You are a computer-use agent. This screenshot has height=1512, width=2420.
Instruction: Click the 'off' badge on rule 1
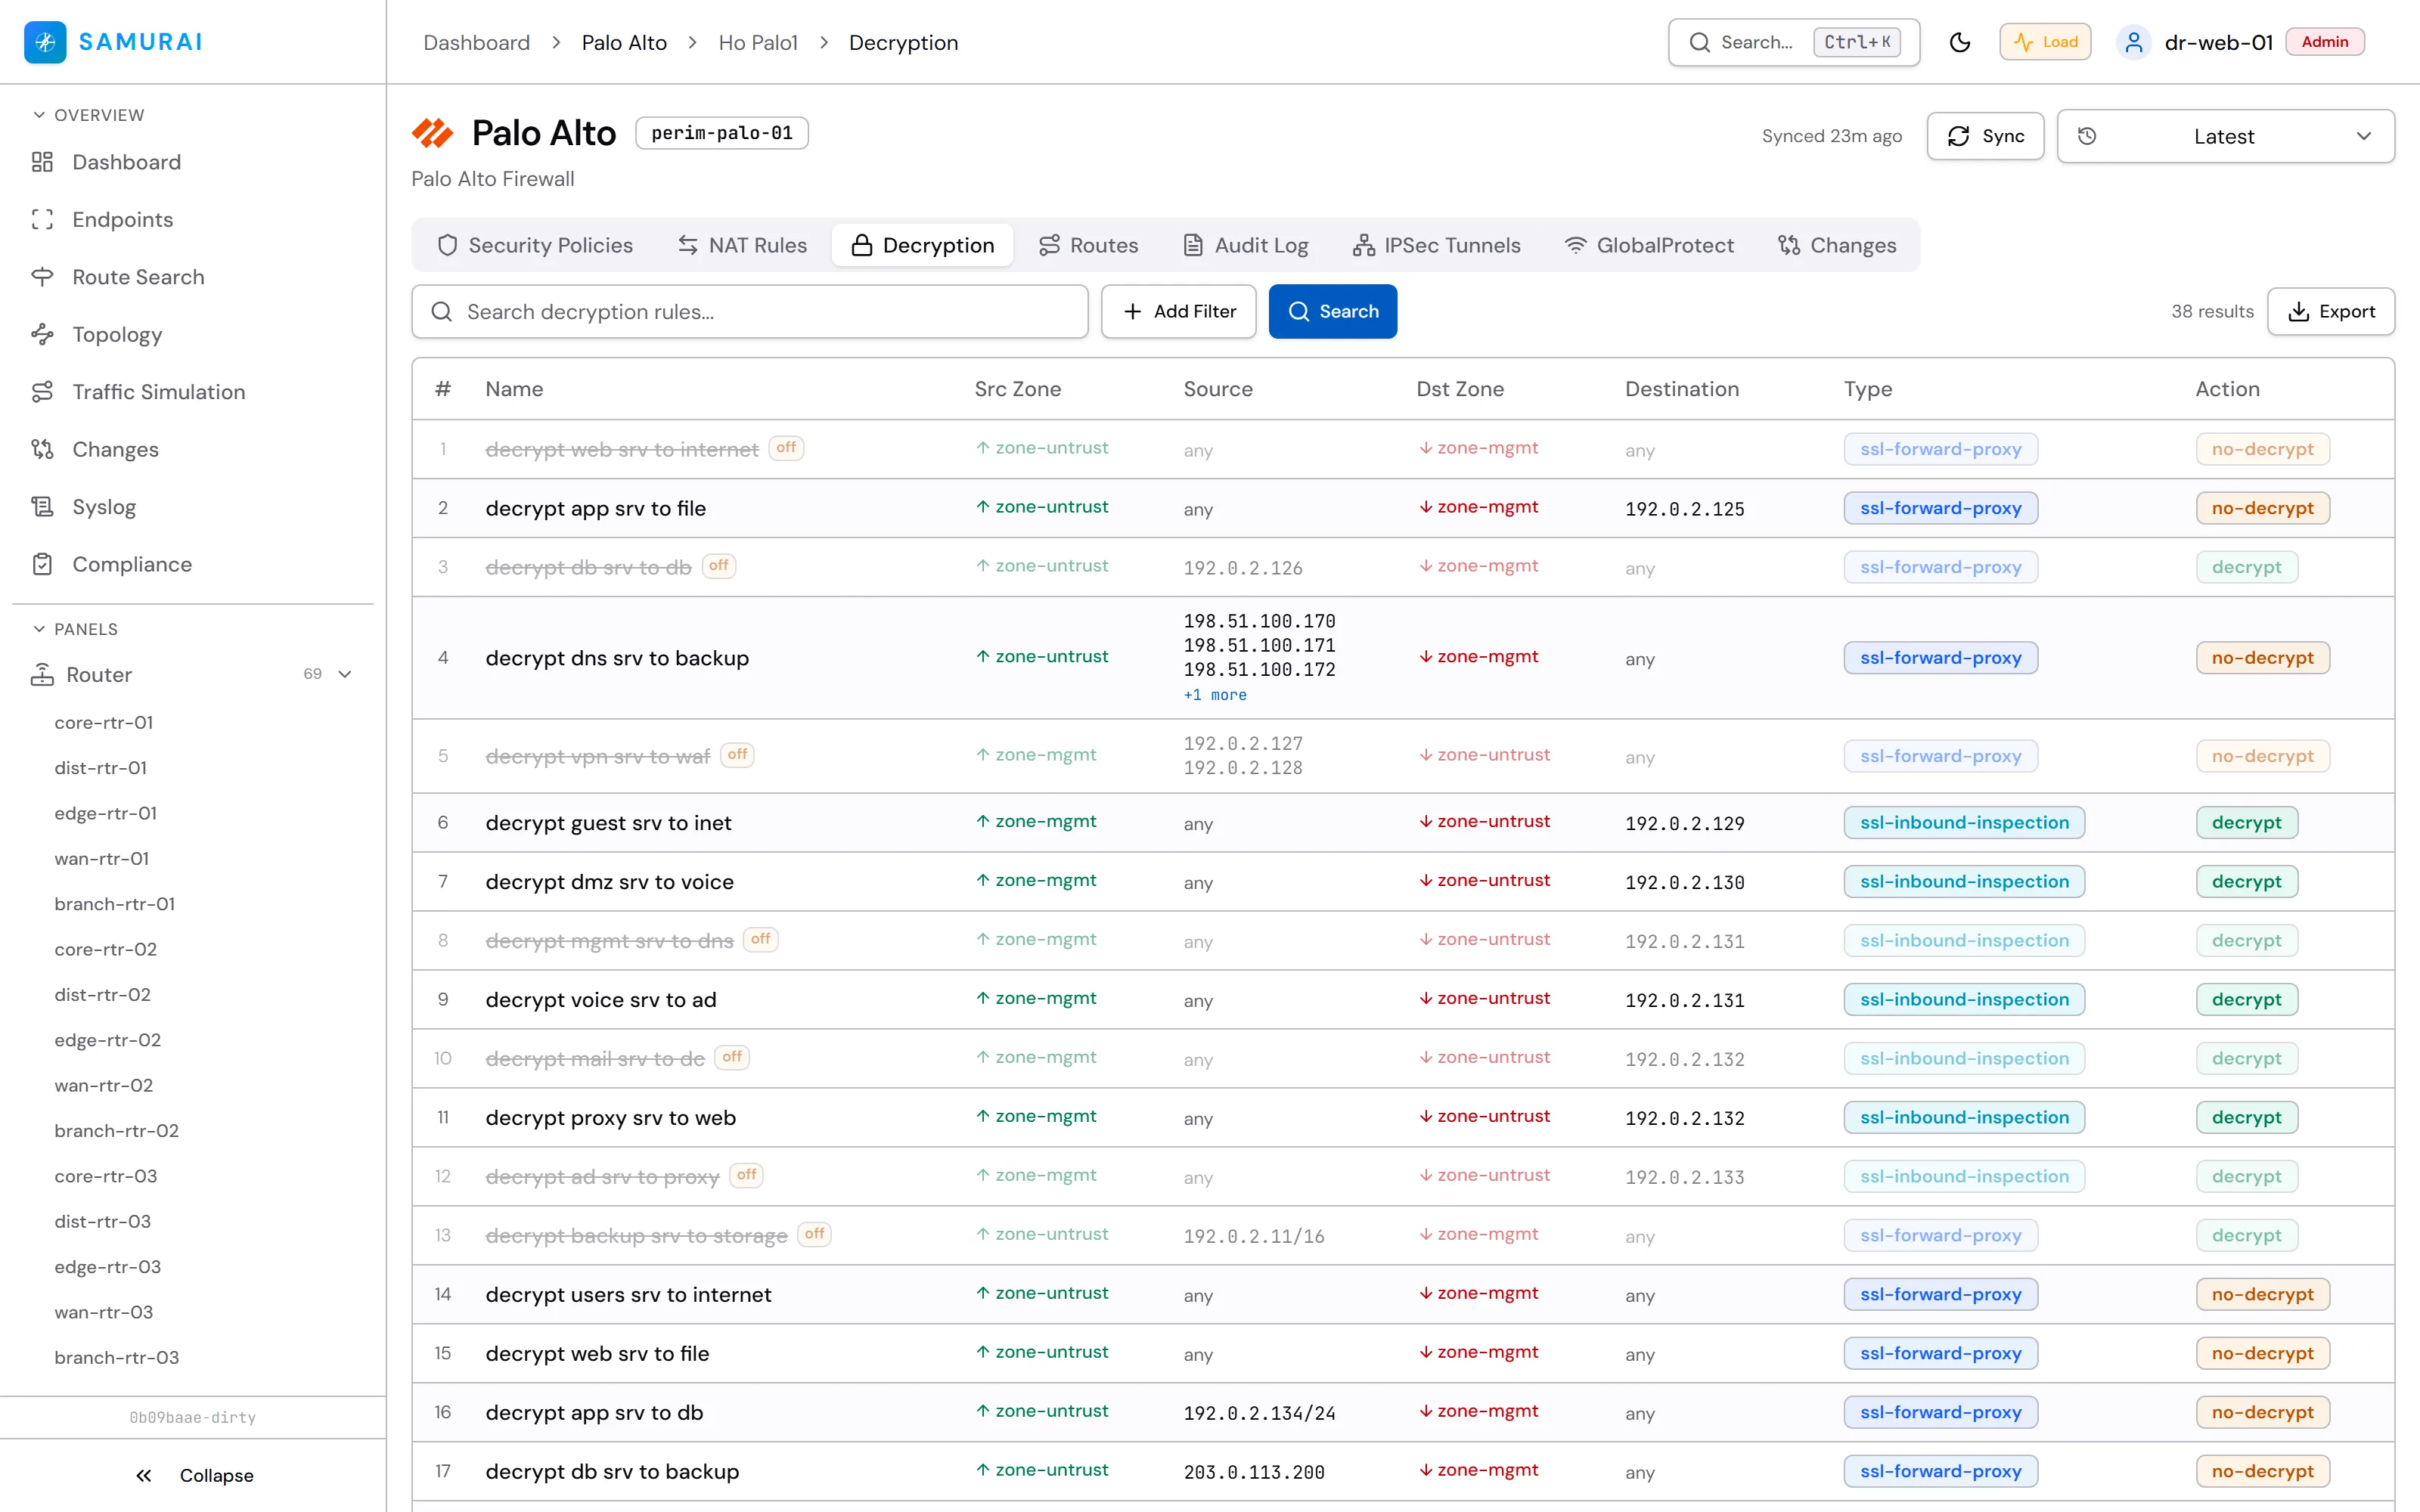[786, 448]
